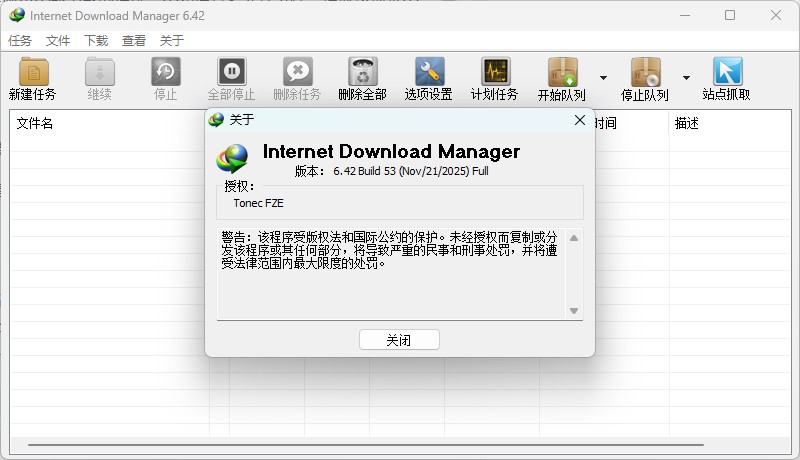Click the small IDM icon in 关于 dialog title bar
This screenshot has width=800, height=460.
216,120
